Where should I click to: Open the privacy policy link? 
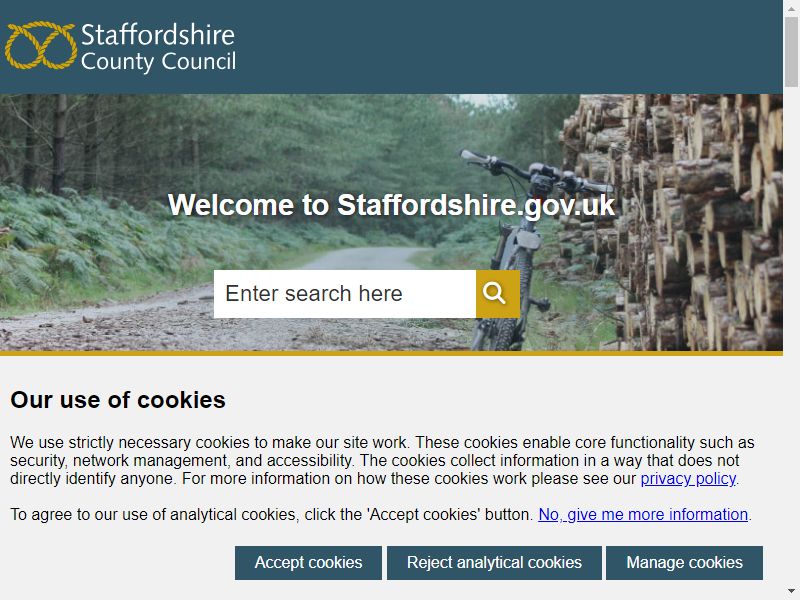point(688,479)
